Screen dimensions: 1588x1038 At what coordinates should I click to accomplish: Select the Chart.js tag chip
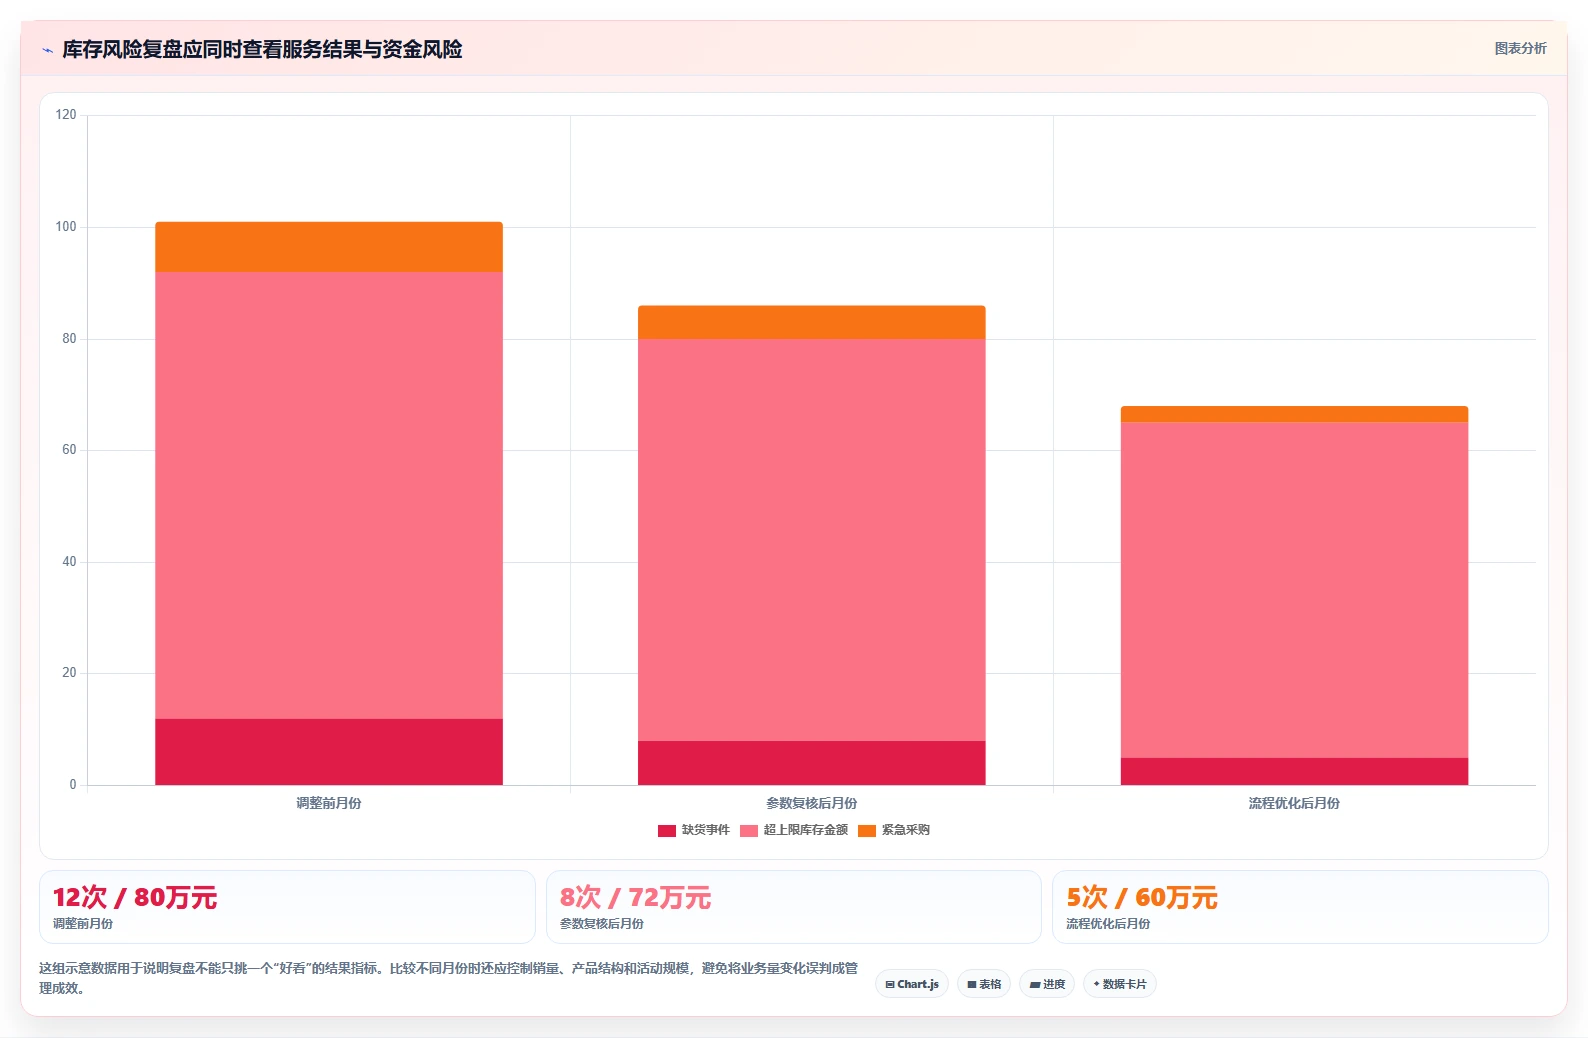coord(912,984)
